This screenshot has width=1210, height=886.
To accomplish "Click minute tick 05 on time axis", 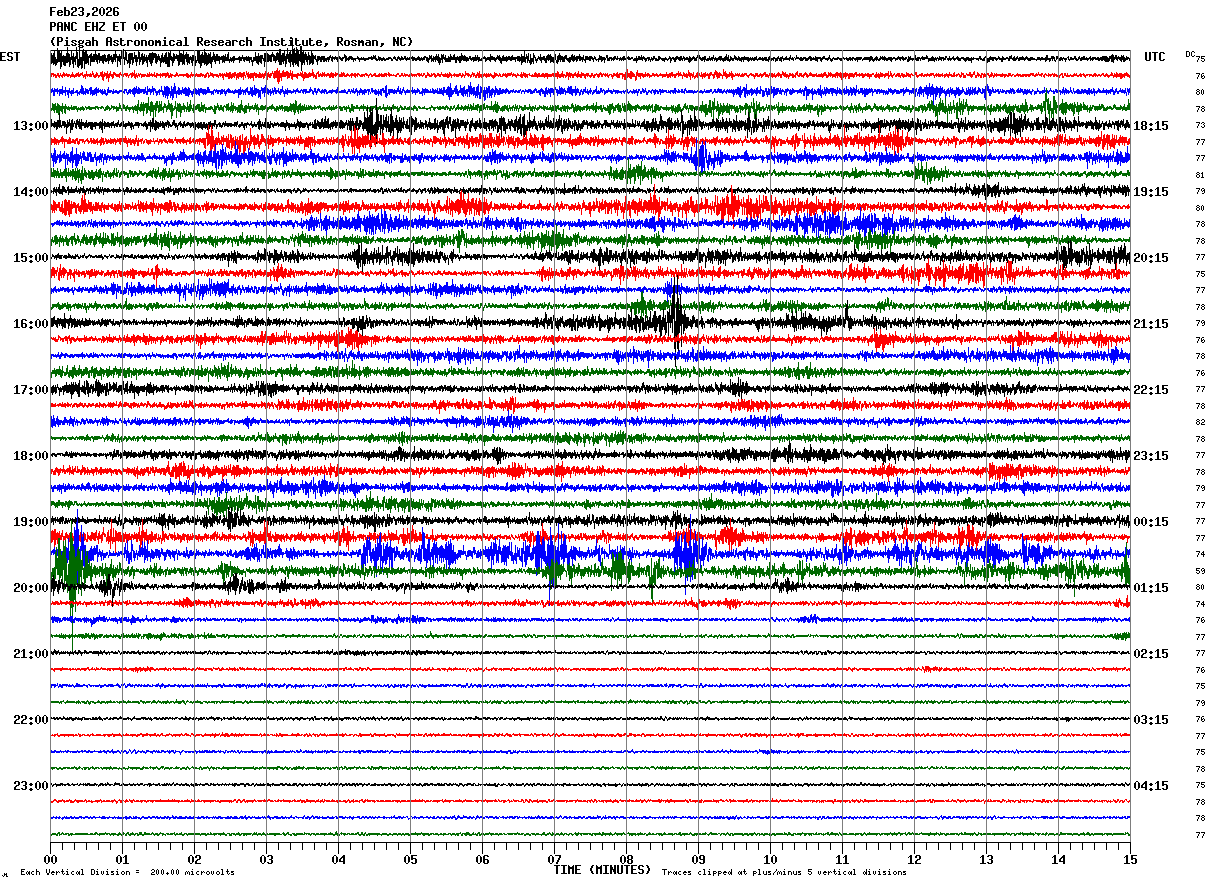I will pyautogui.click(x=410, y=859).
